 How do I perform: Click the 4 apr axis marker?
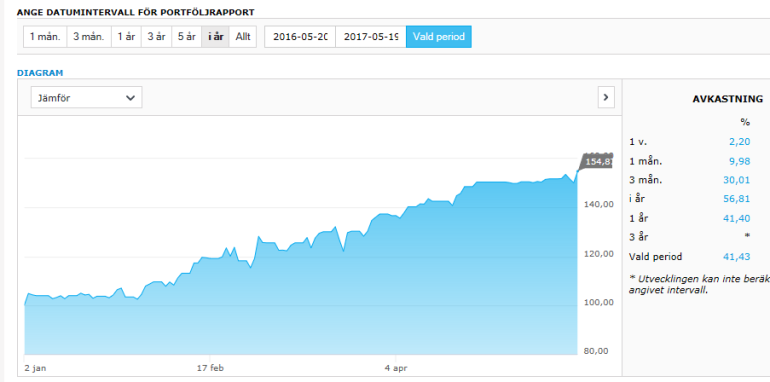(396, 368)
